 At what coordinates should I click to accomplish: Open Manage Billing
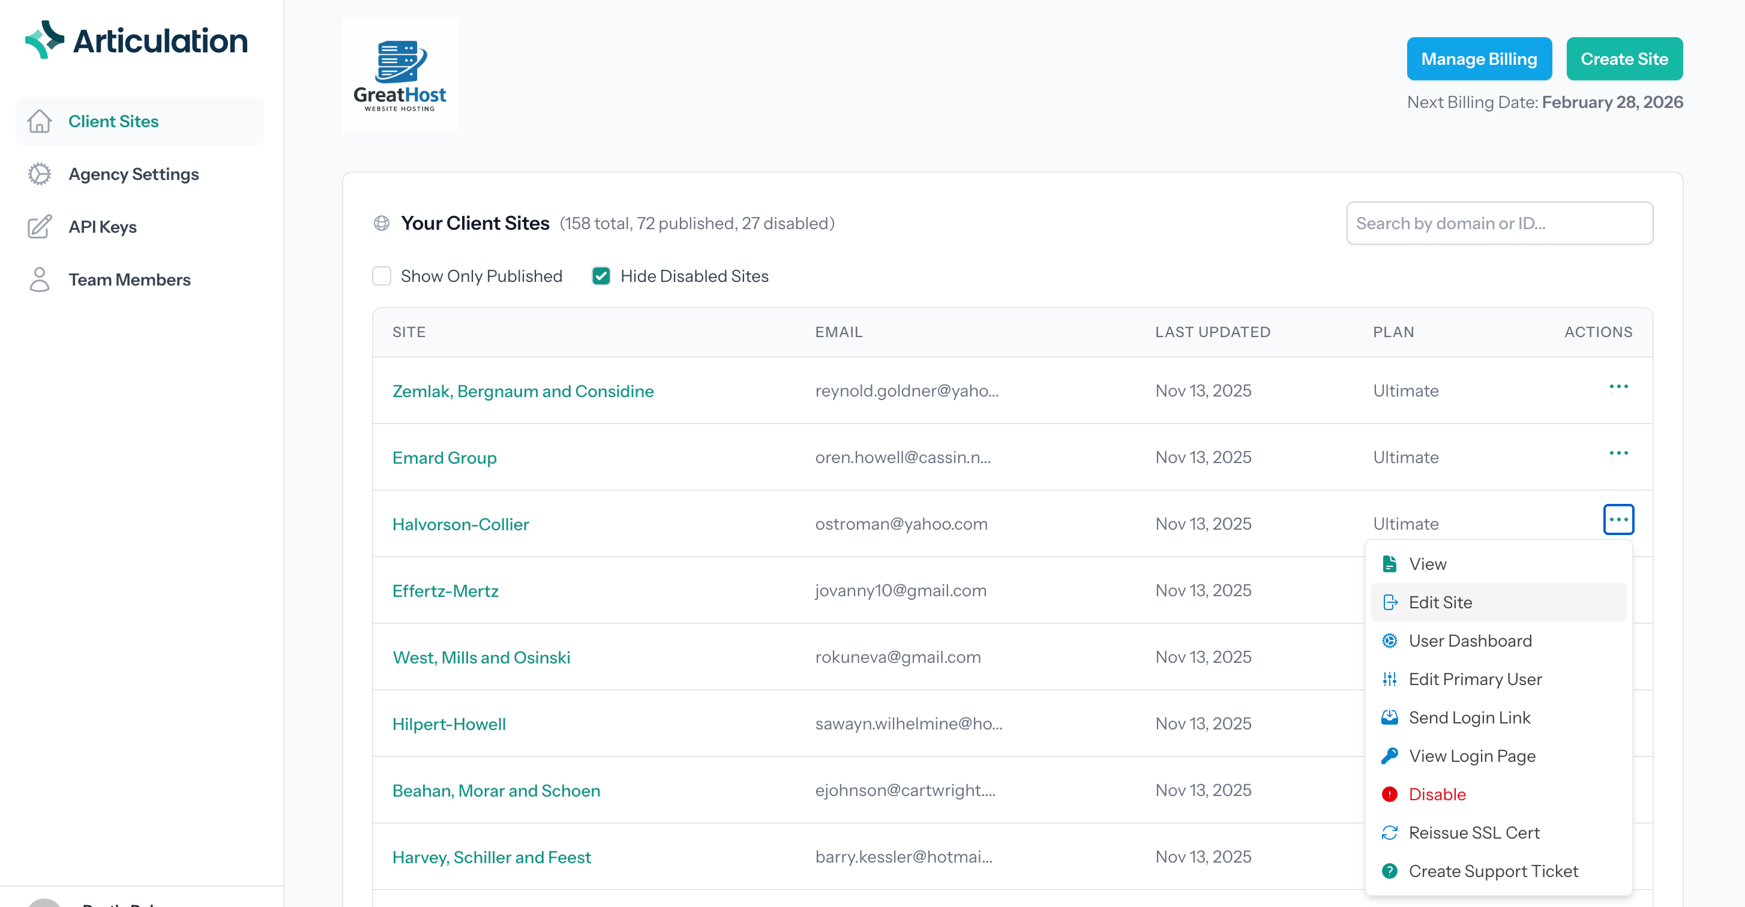tap(1479, 58)
